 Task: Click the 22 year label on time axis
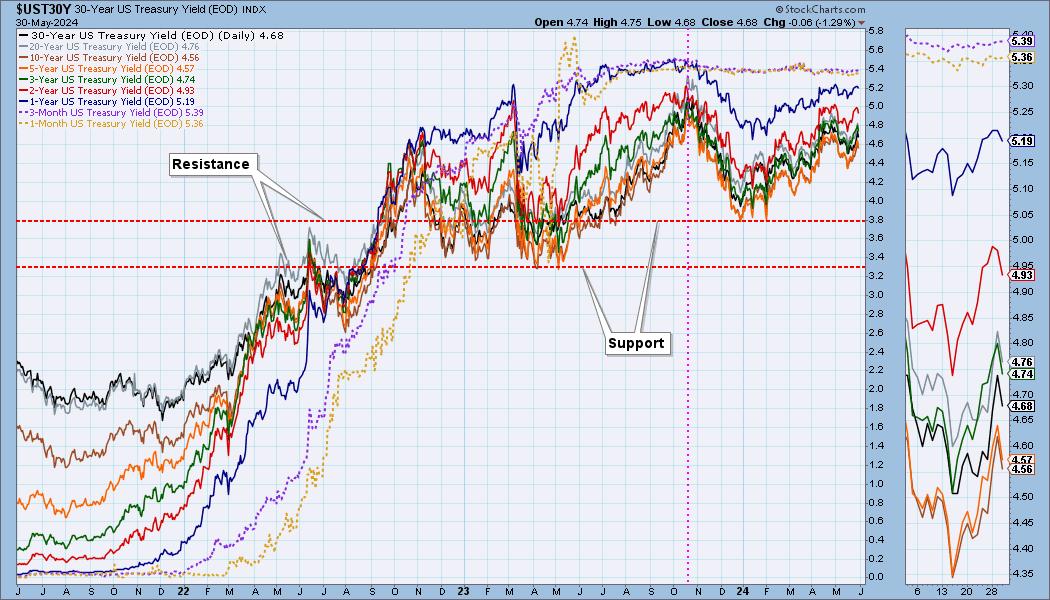pos(183,591)
